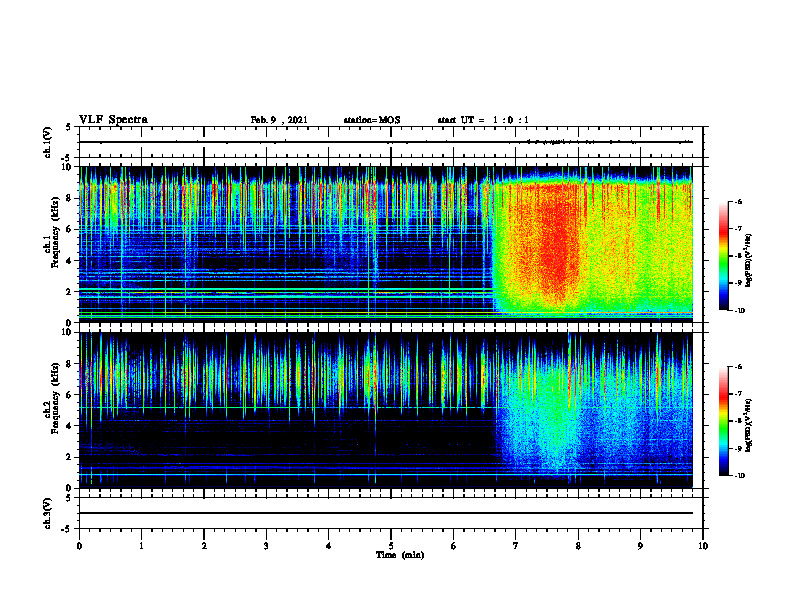The width and height of the screenshot is (792, 612).
Task: Click the ch.3 voltage waveform trace
Action: point(386,513)
